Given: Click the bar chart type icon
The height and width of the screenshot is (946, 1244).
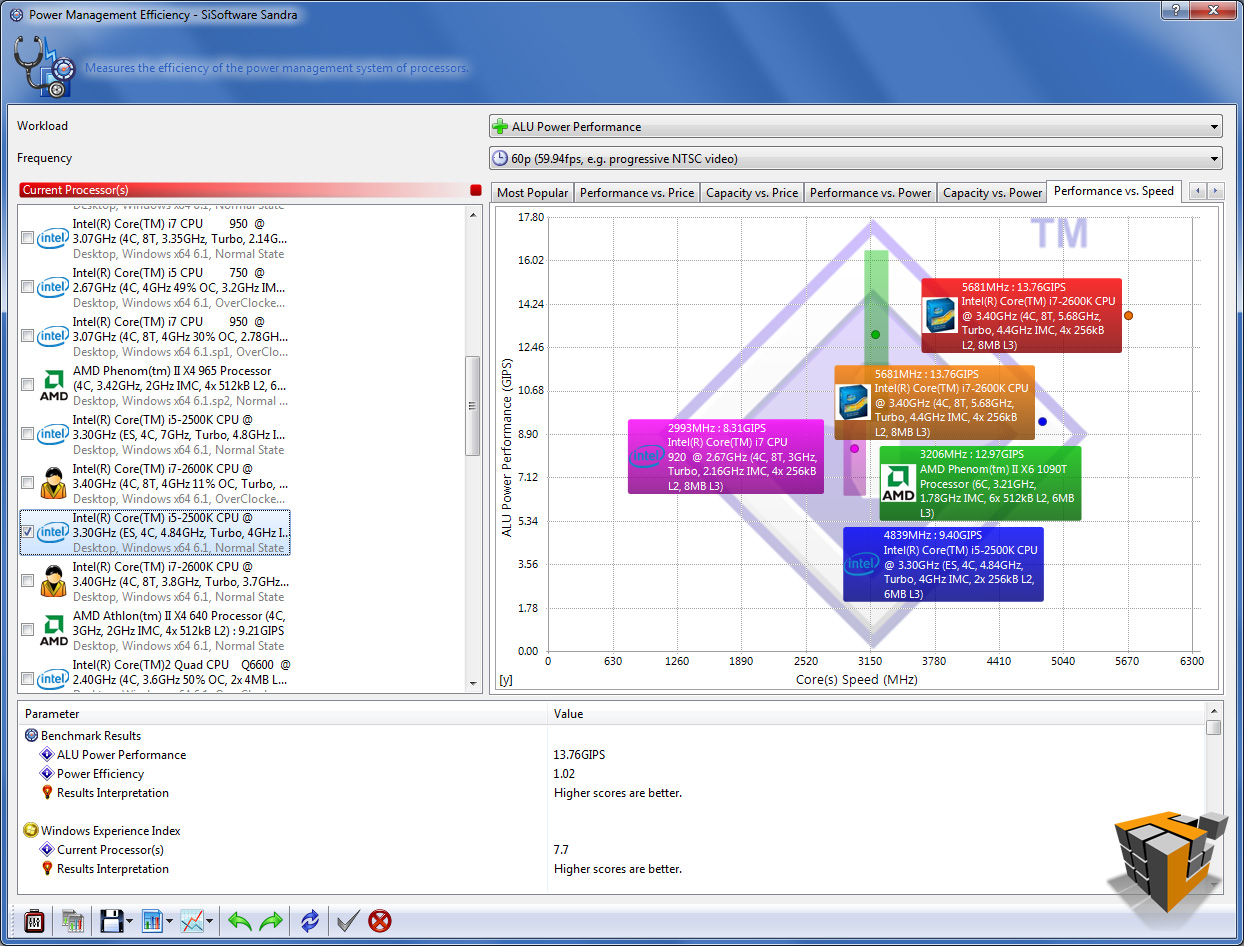Looking at the screenshot, I should point(152,921).
